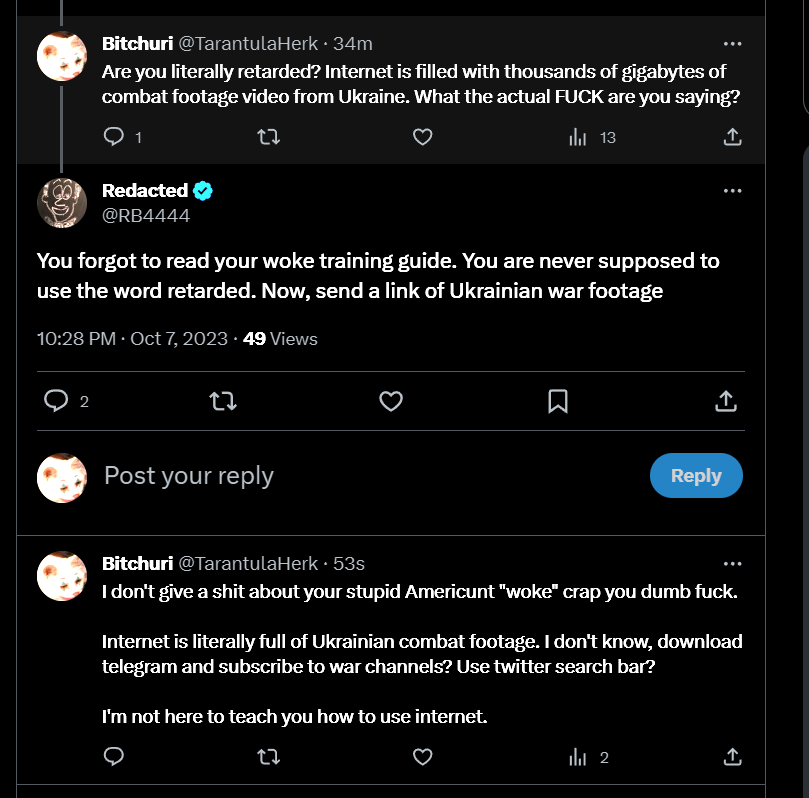The width and height of the screenshot is (809, 798).
Task: Open the @RB4444 profile handle
Action: [146, 215]
